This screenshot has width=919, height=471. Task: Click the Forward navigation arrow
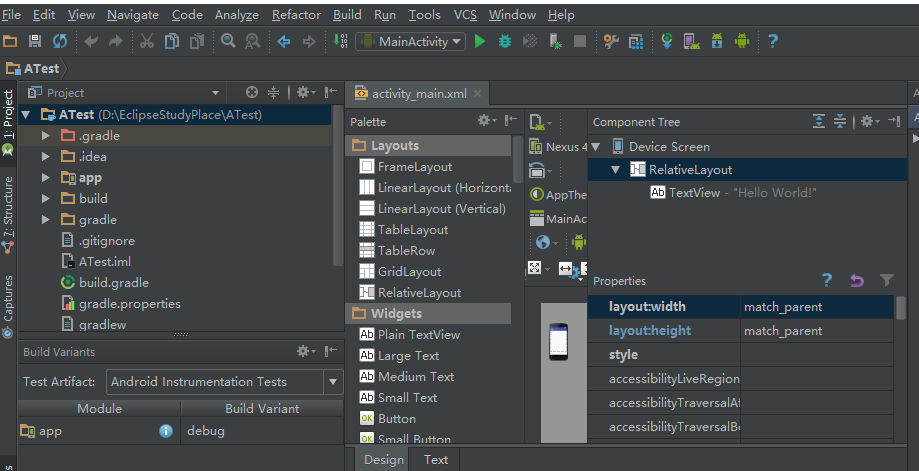[x=309, y=41]
